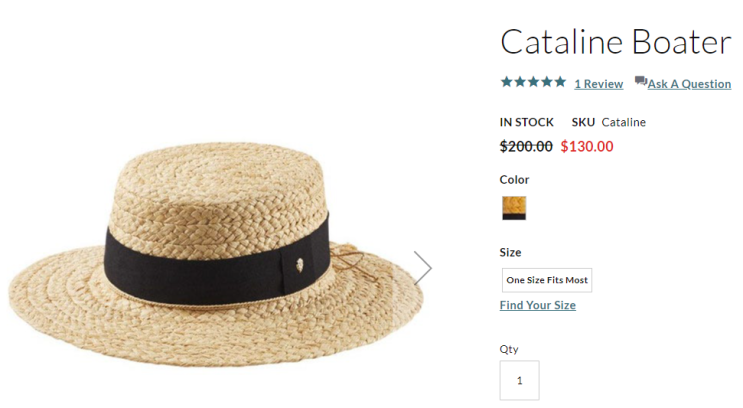Open the Ask A Question link
This screenshot has width=743, height=408.
click(x=689, y=84)
